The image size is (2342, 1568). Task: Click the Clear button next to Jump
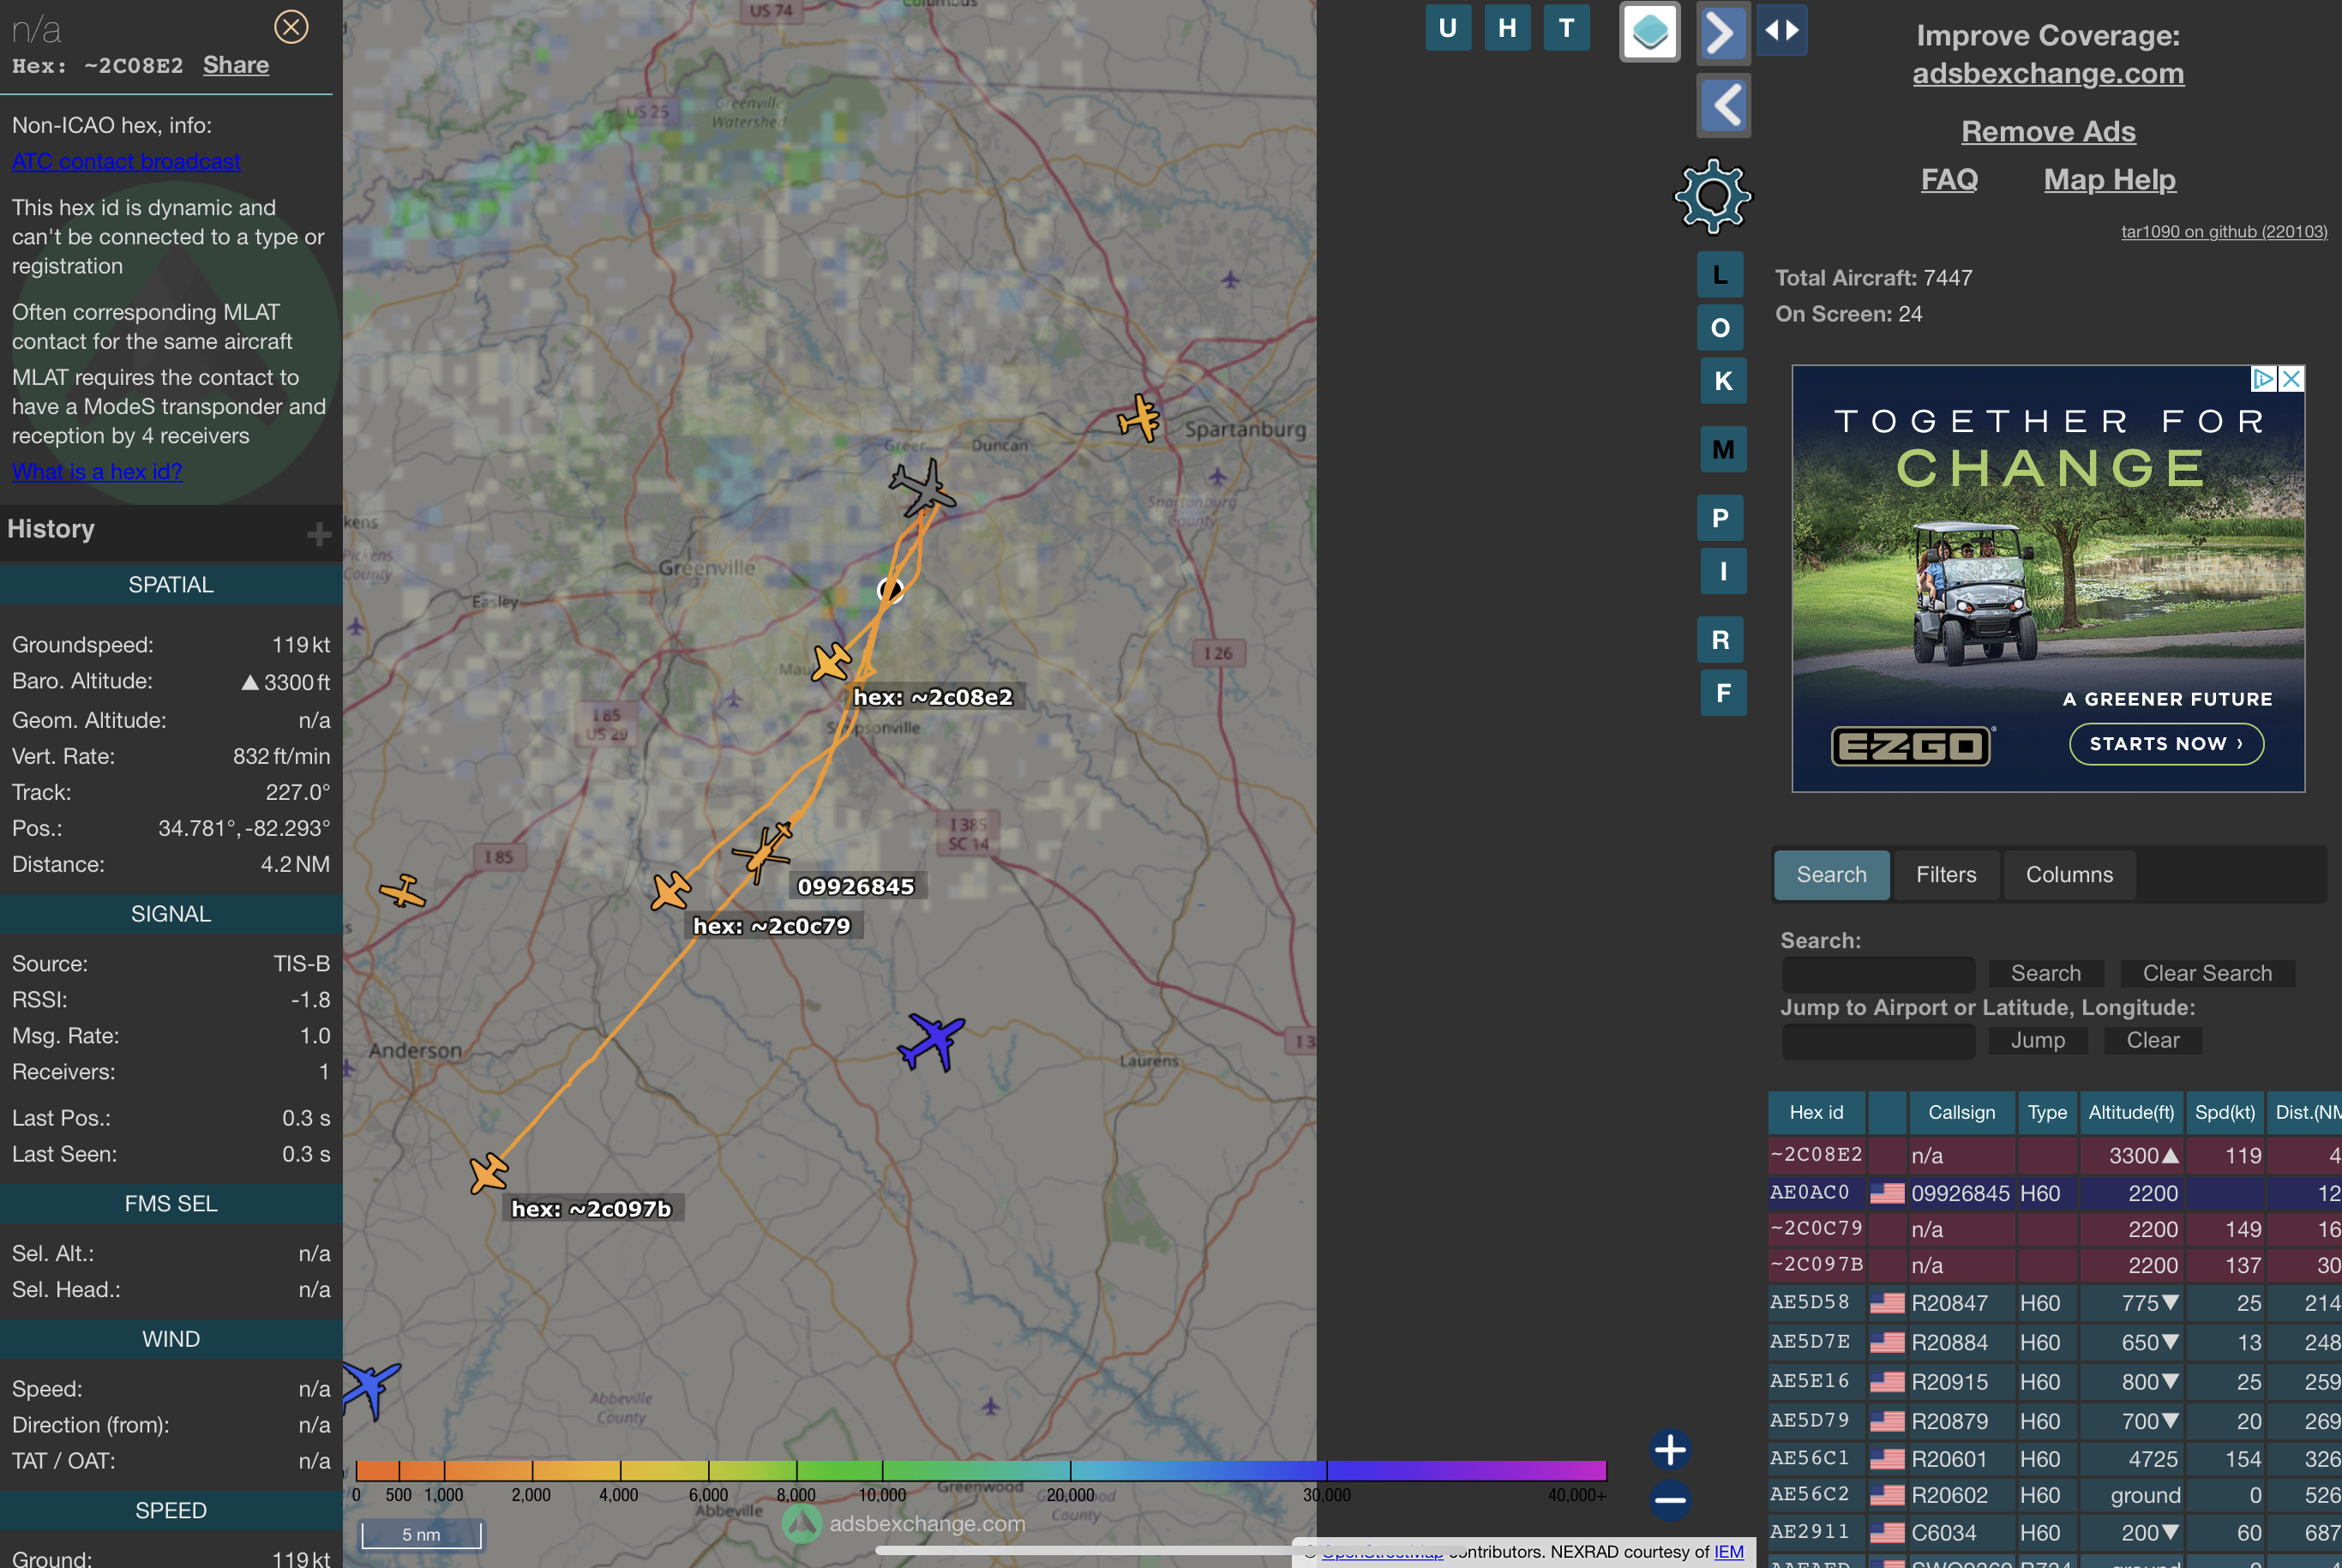click(x=2152, y=1040)
